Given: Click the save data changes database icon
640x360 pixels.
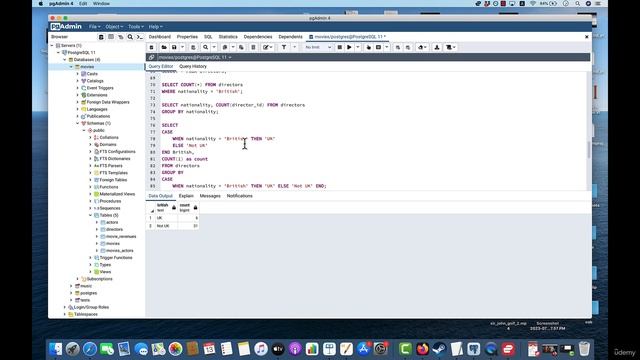Looking at the screenshot, I should coord(193,47).
